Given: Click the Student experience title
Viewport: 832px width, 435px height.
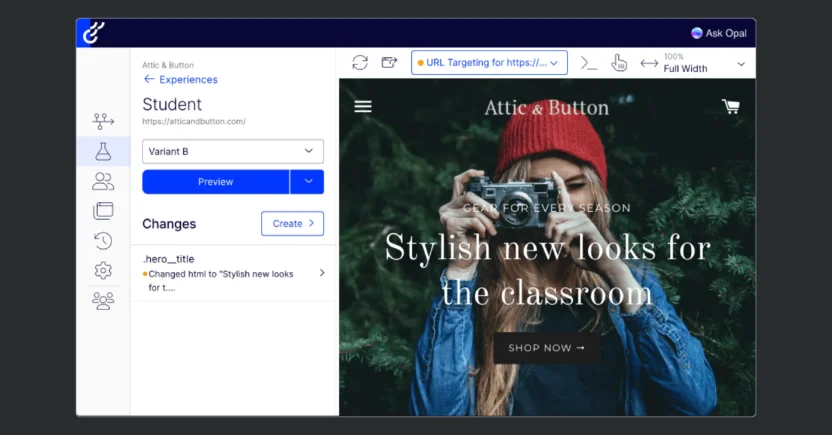Looking at the screenshot, I should point(172,104).
